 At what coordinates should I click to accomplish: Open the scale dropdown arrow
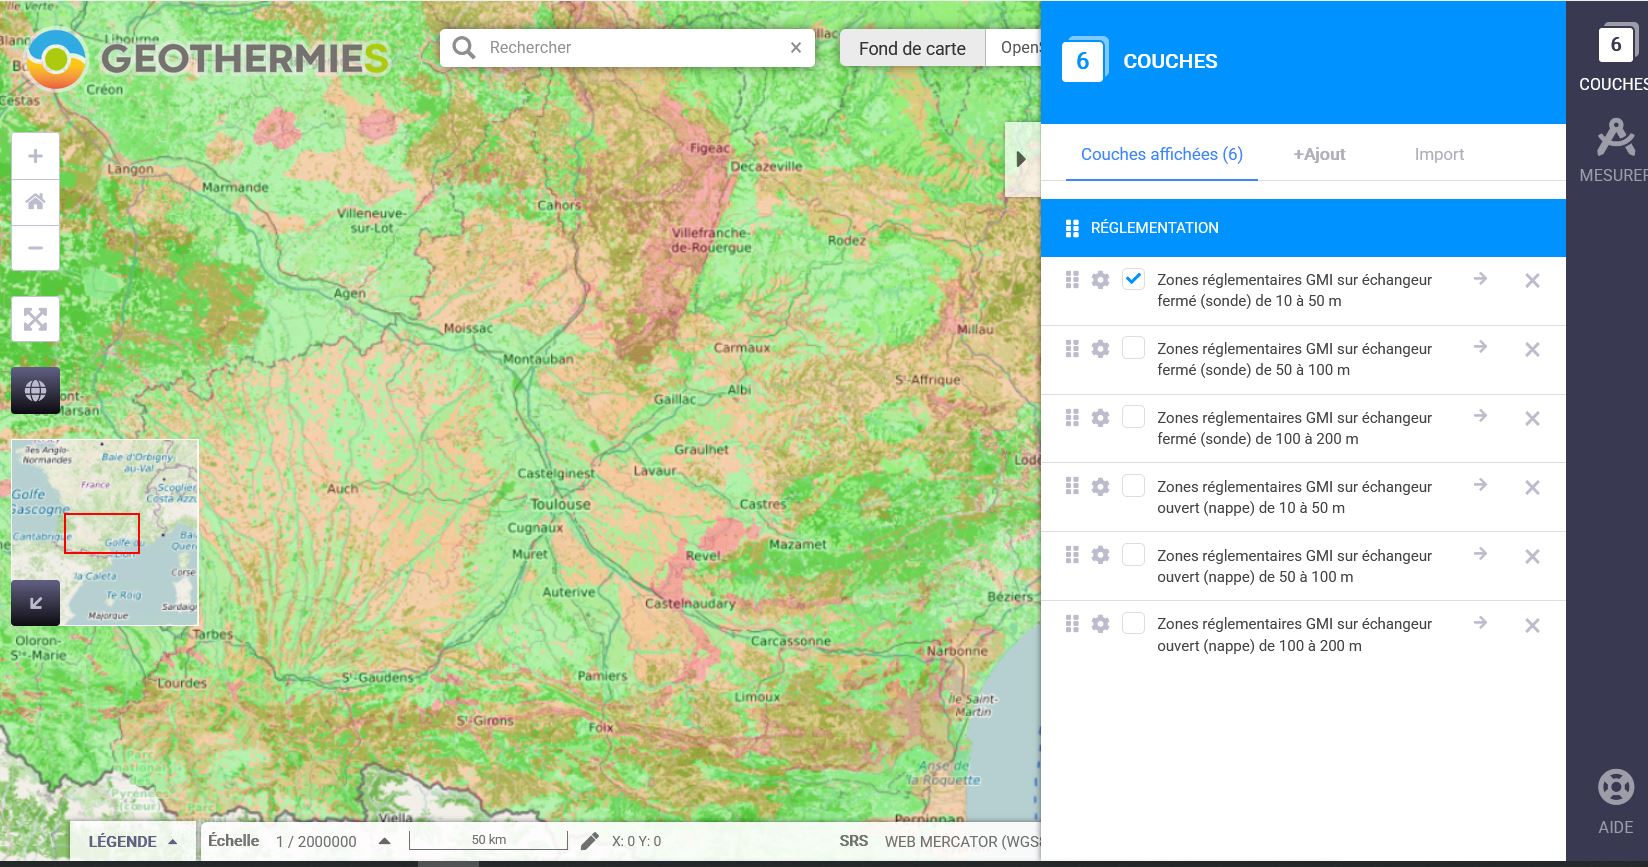coord(384,841)
